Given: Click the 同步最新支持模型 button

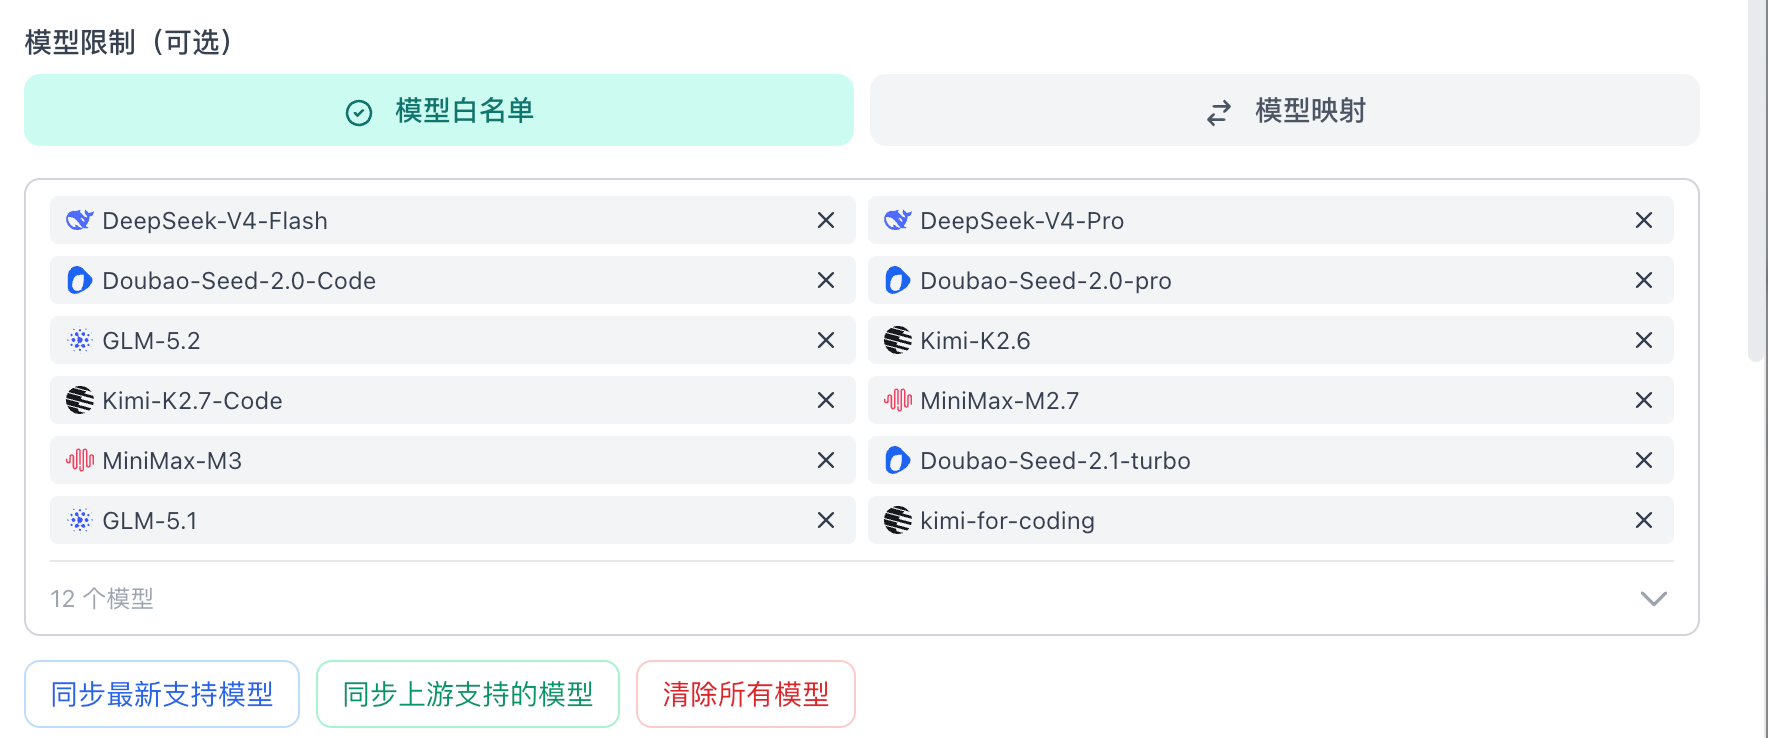Looking at the screenshot, I should tap(162, 694).
